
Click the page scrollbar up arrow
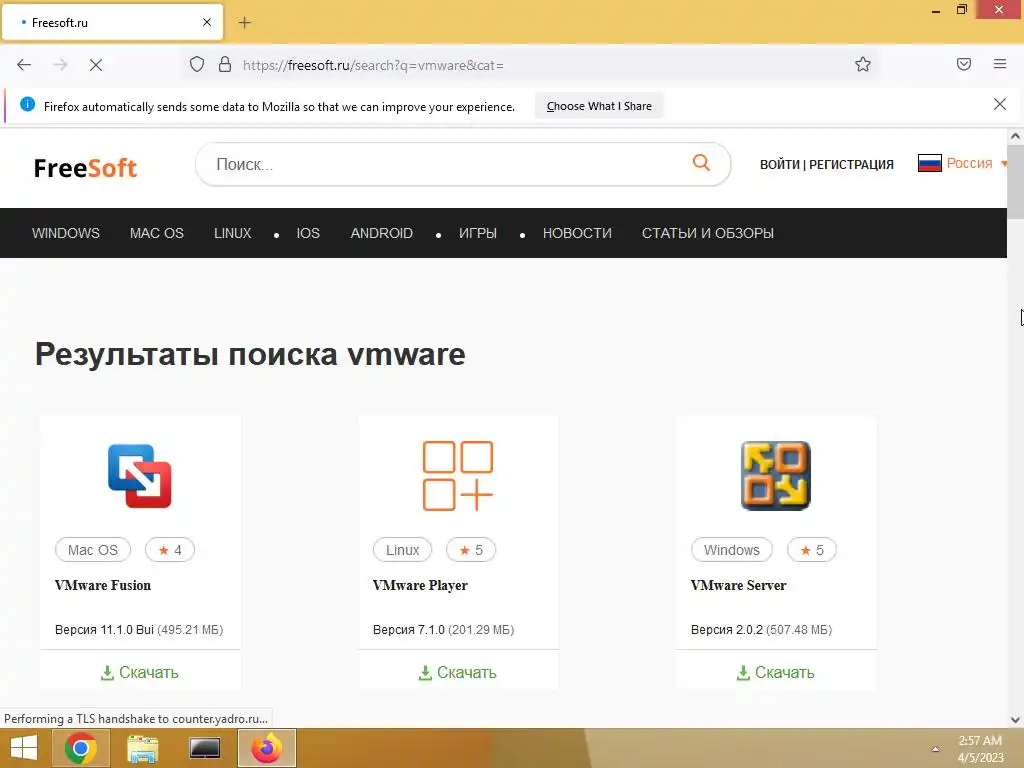[x=1015, y=136]
